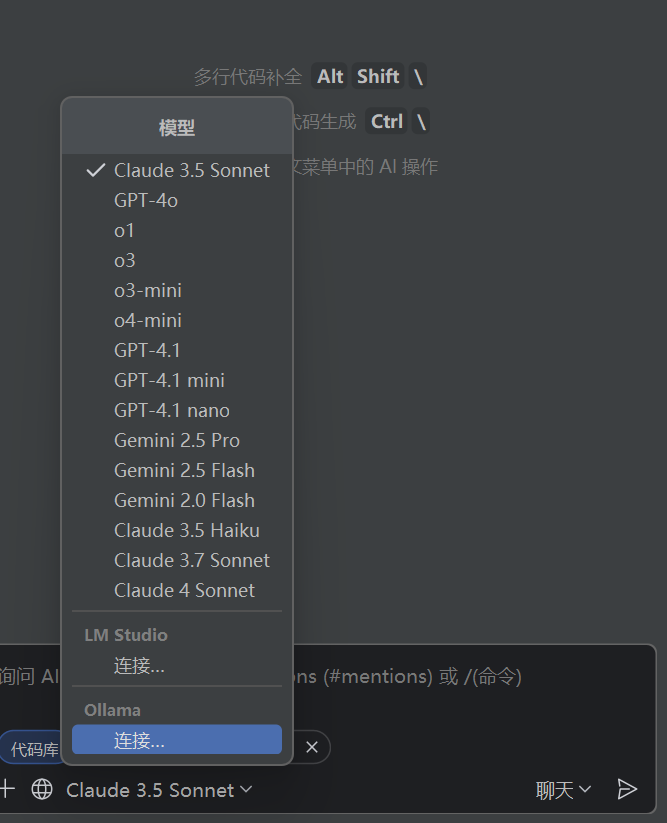
Task: Select Claude 4 Sonnet from the list
Action: 184,591
